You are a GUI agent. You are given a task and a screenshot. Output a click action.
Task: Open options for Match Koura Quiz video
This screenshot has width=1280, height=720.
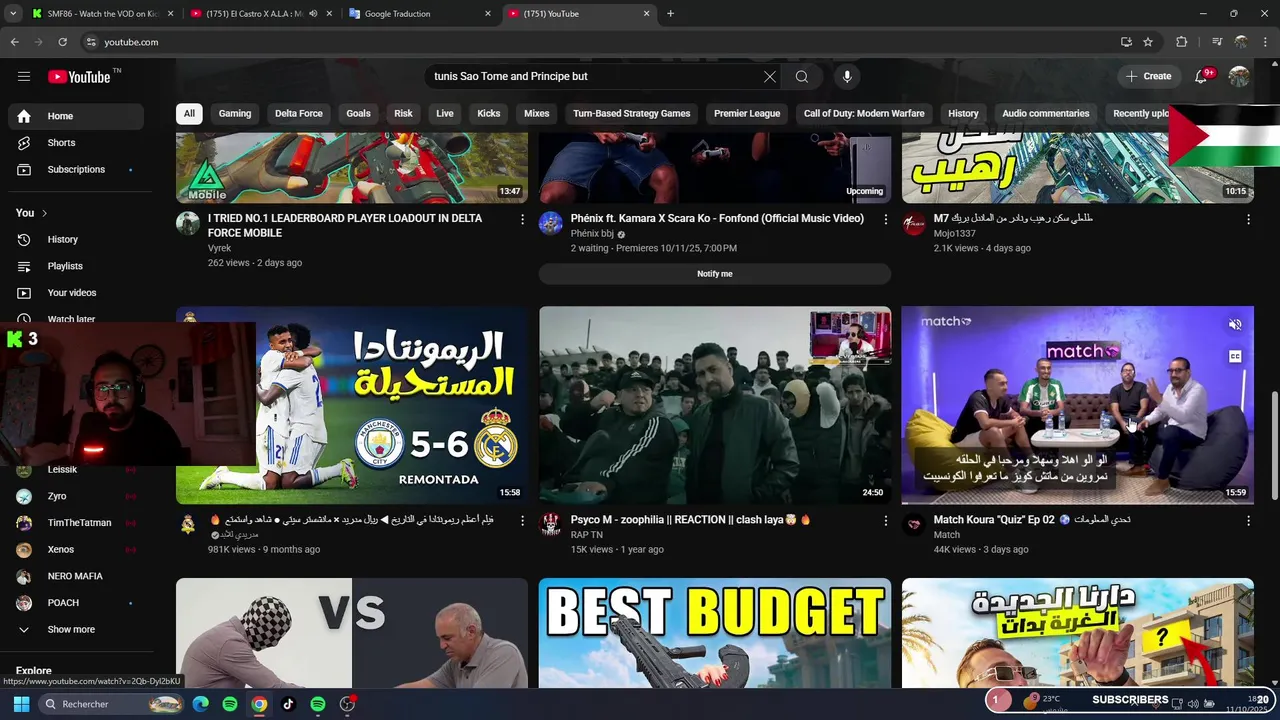(1248, 521)
